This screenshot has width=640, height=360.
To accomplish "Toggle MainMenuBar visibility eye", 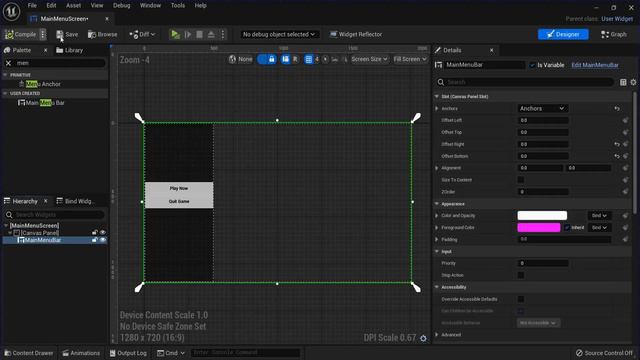I will 102,240.
